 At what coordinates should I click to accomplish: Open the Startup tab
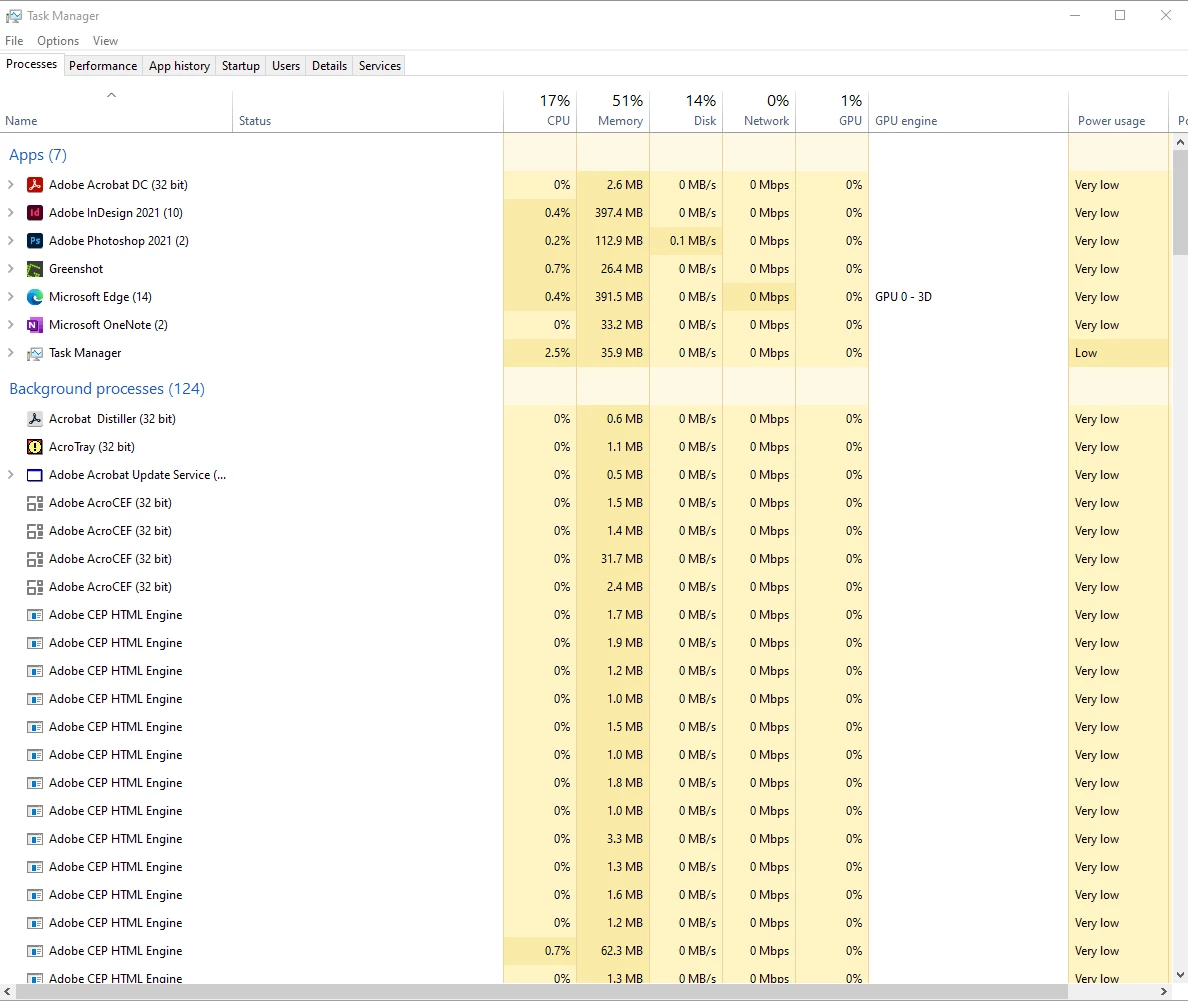click(241, 66)
